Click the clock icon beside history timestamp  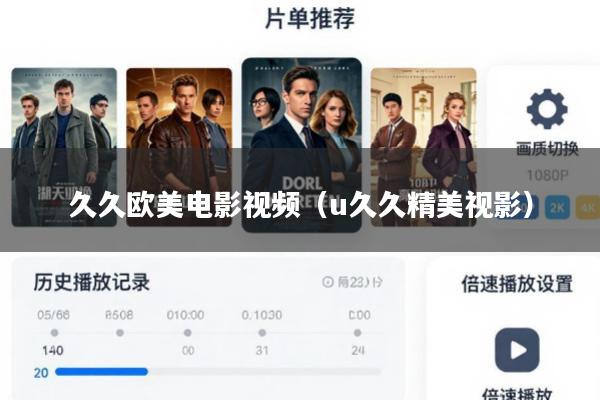pos(328,282)
